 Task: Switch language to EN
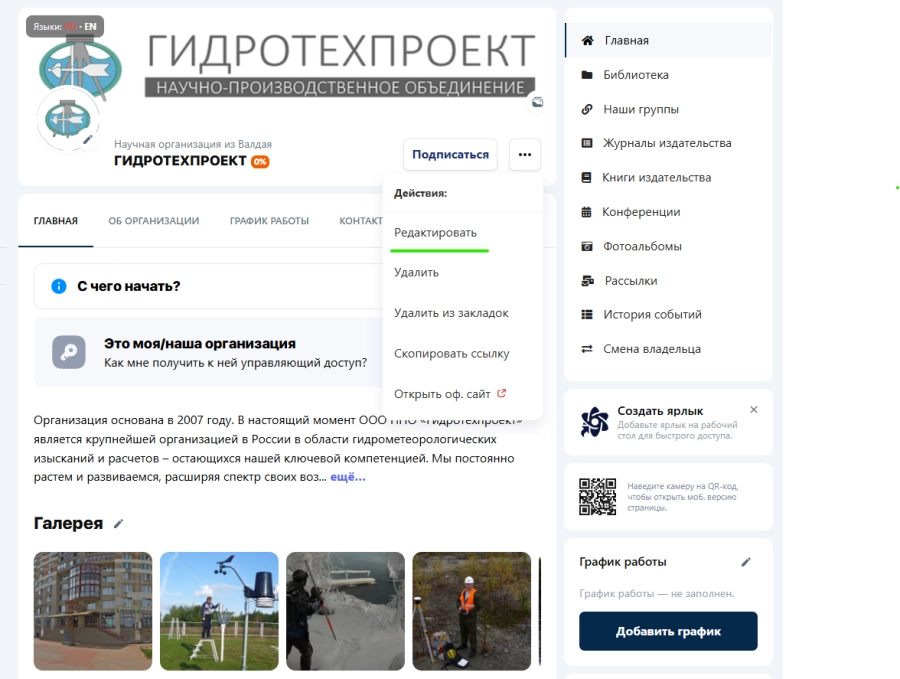pos(91,27)
